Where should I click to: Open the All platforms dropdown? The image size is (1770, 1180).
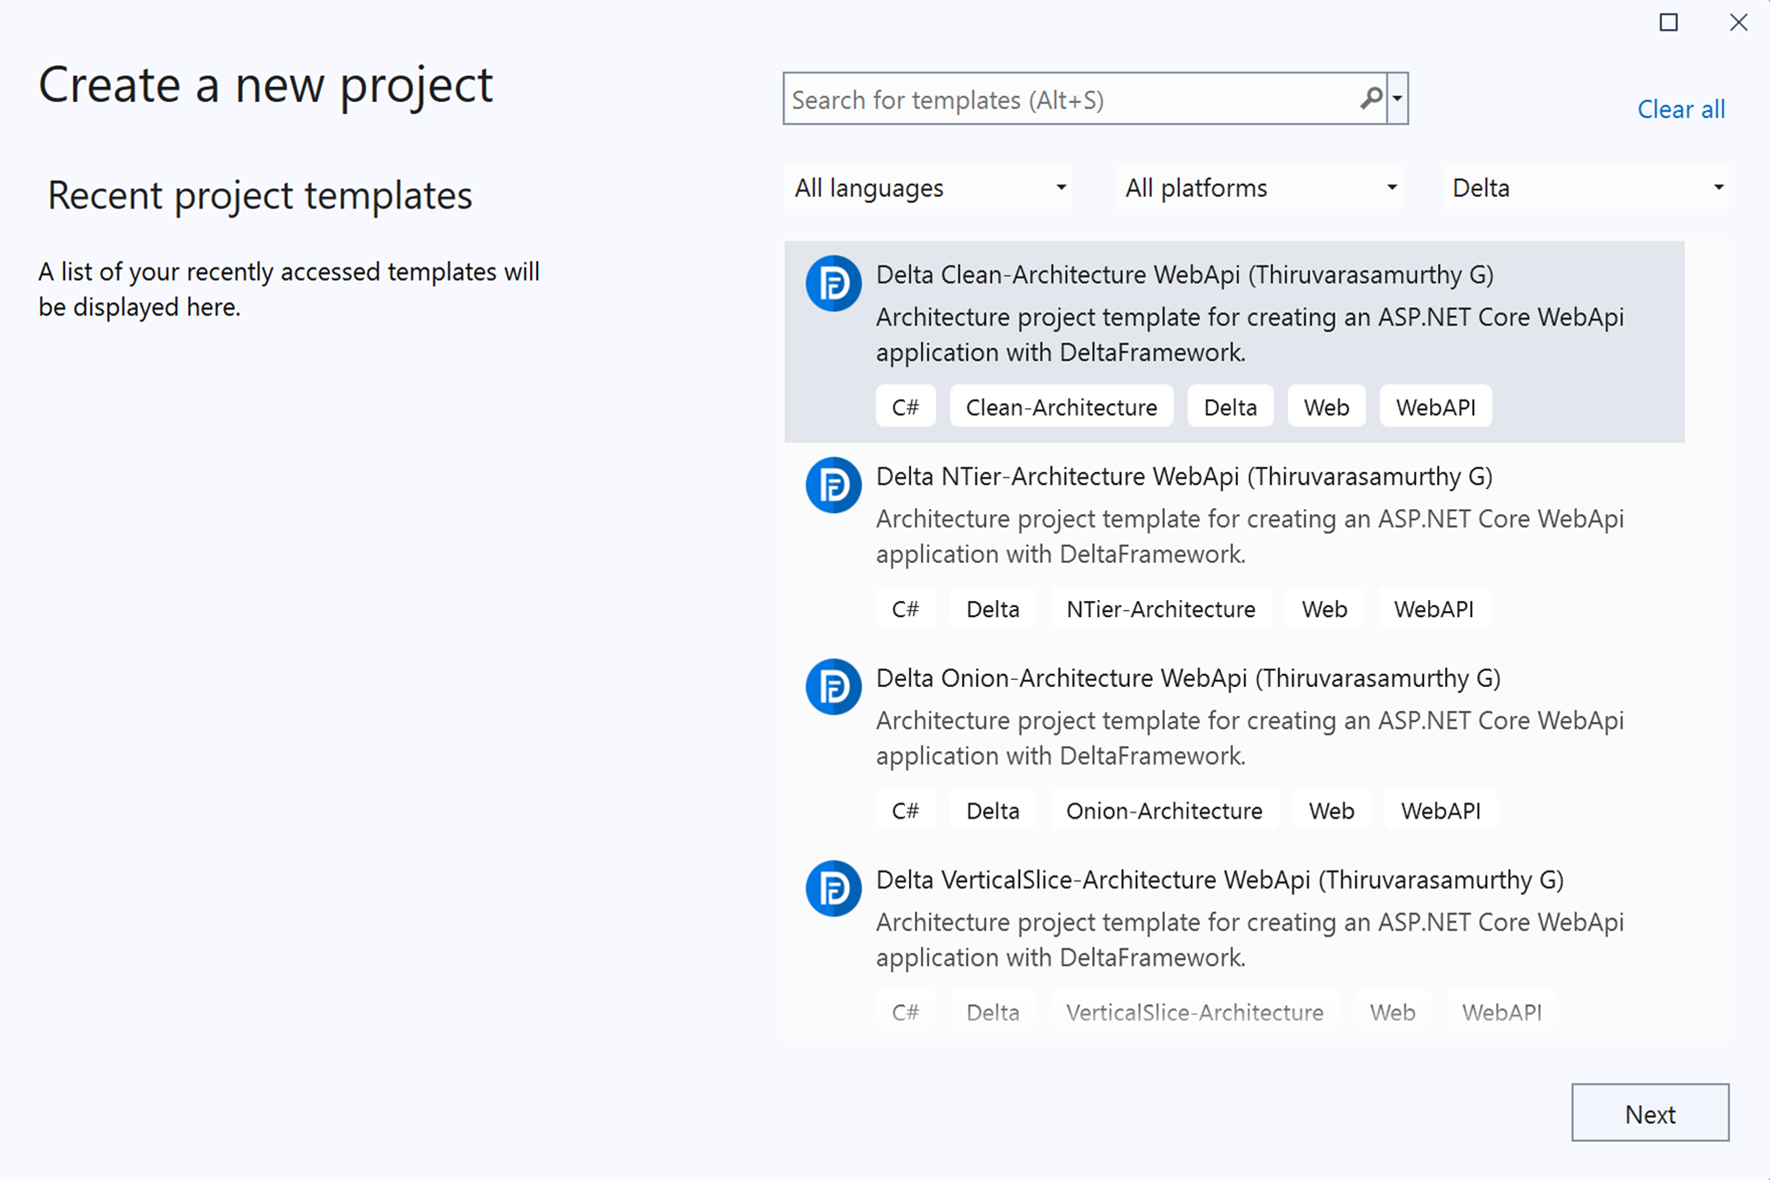click(x=1259, y=188)
